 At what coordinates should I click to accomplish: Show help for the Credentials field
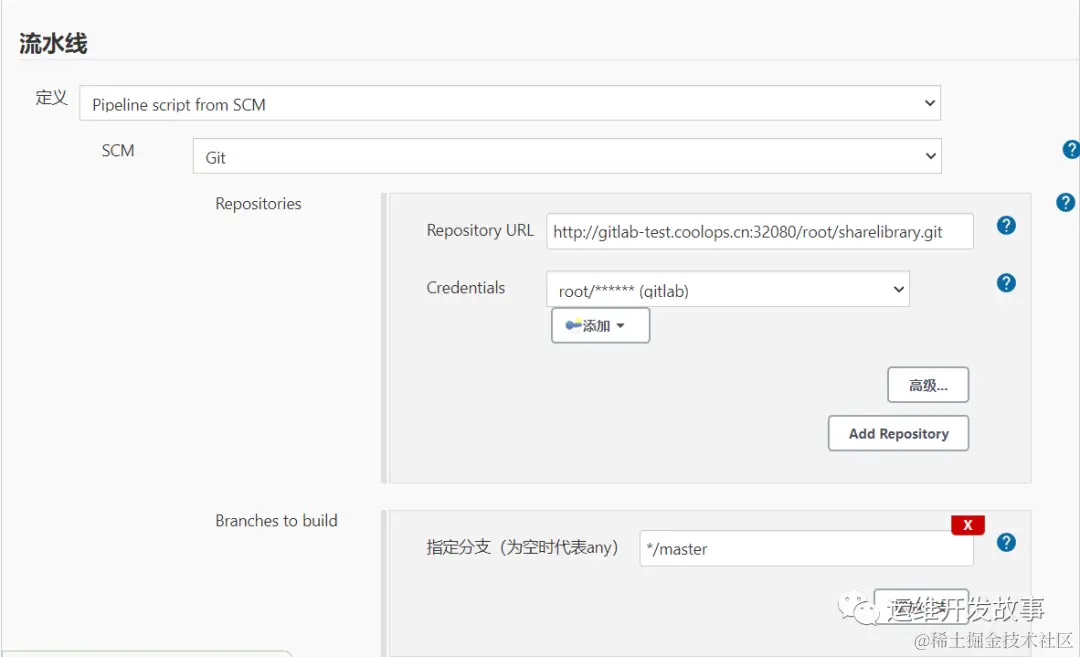coord(1006,282)
